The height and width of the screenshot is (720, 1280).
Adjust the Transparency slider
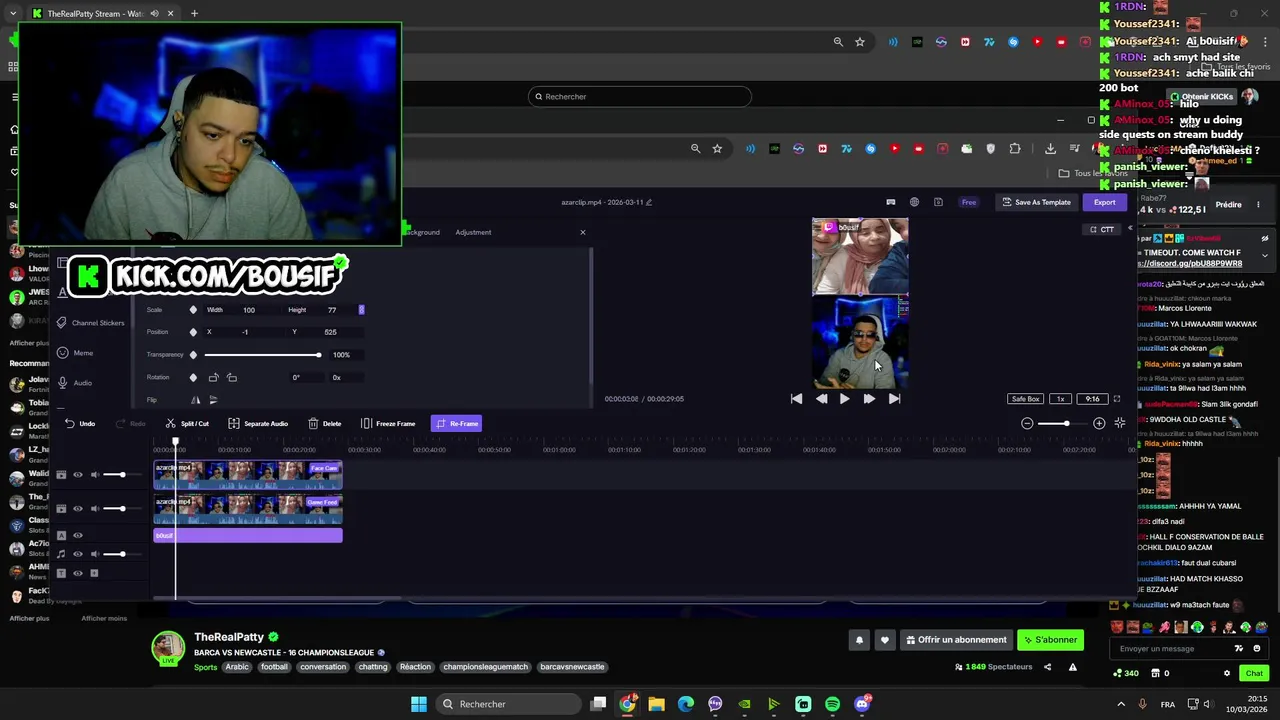263,355
